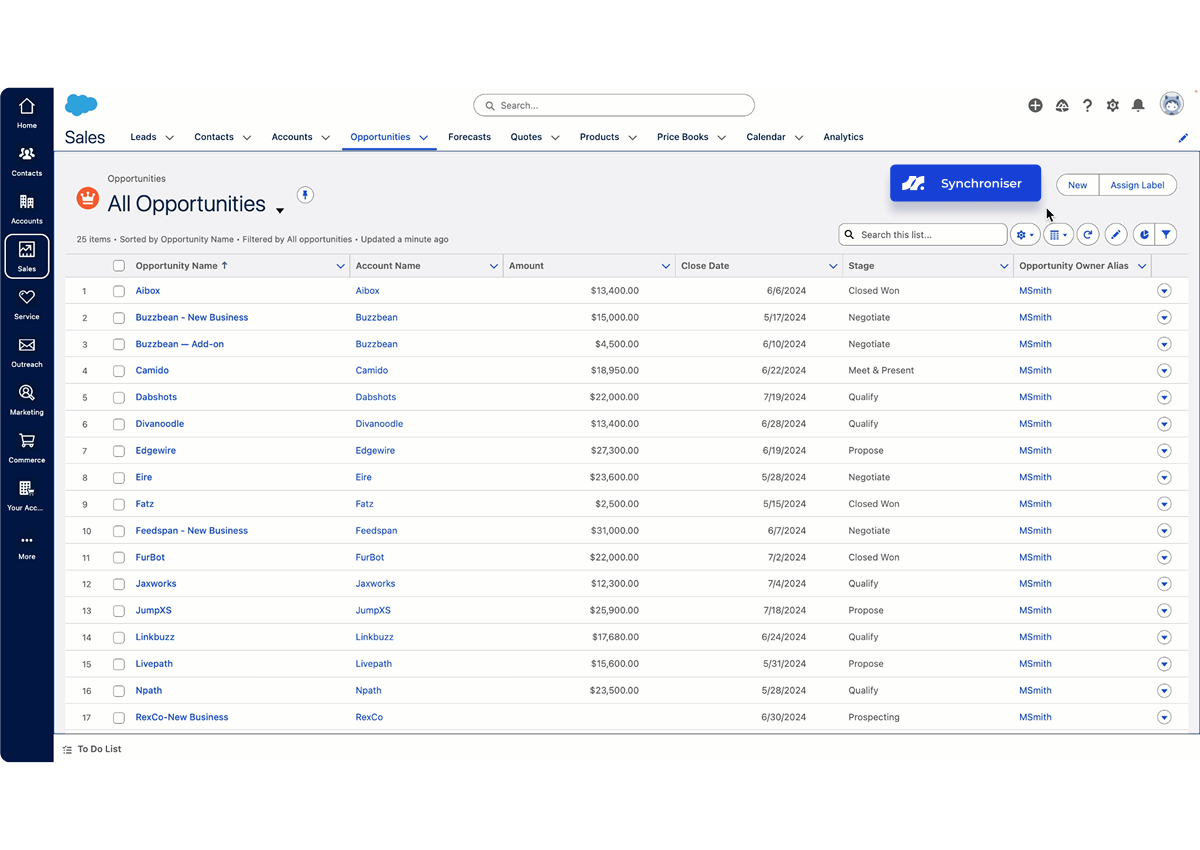Open Marketing in the left sidebar
The width and height of the screenshot is (1200, 850).
[x=27, y=400]
